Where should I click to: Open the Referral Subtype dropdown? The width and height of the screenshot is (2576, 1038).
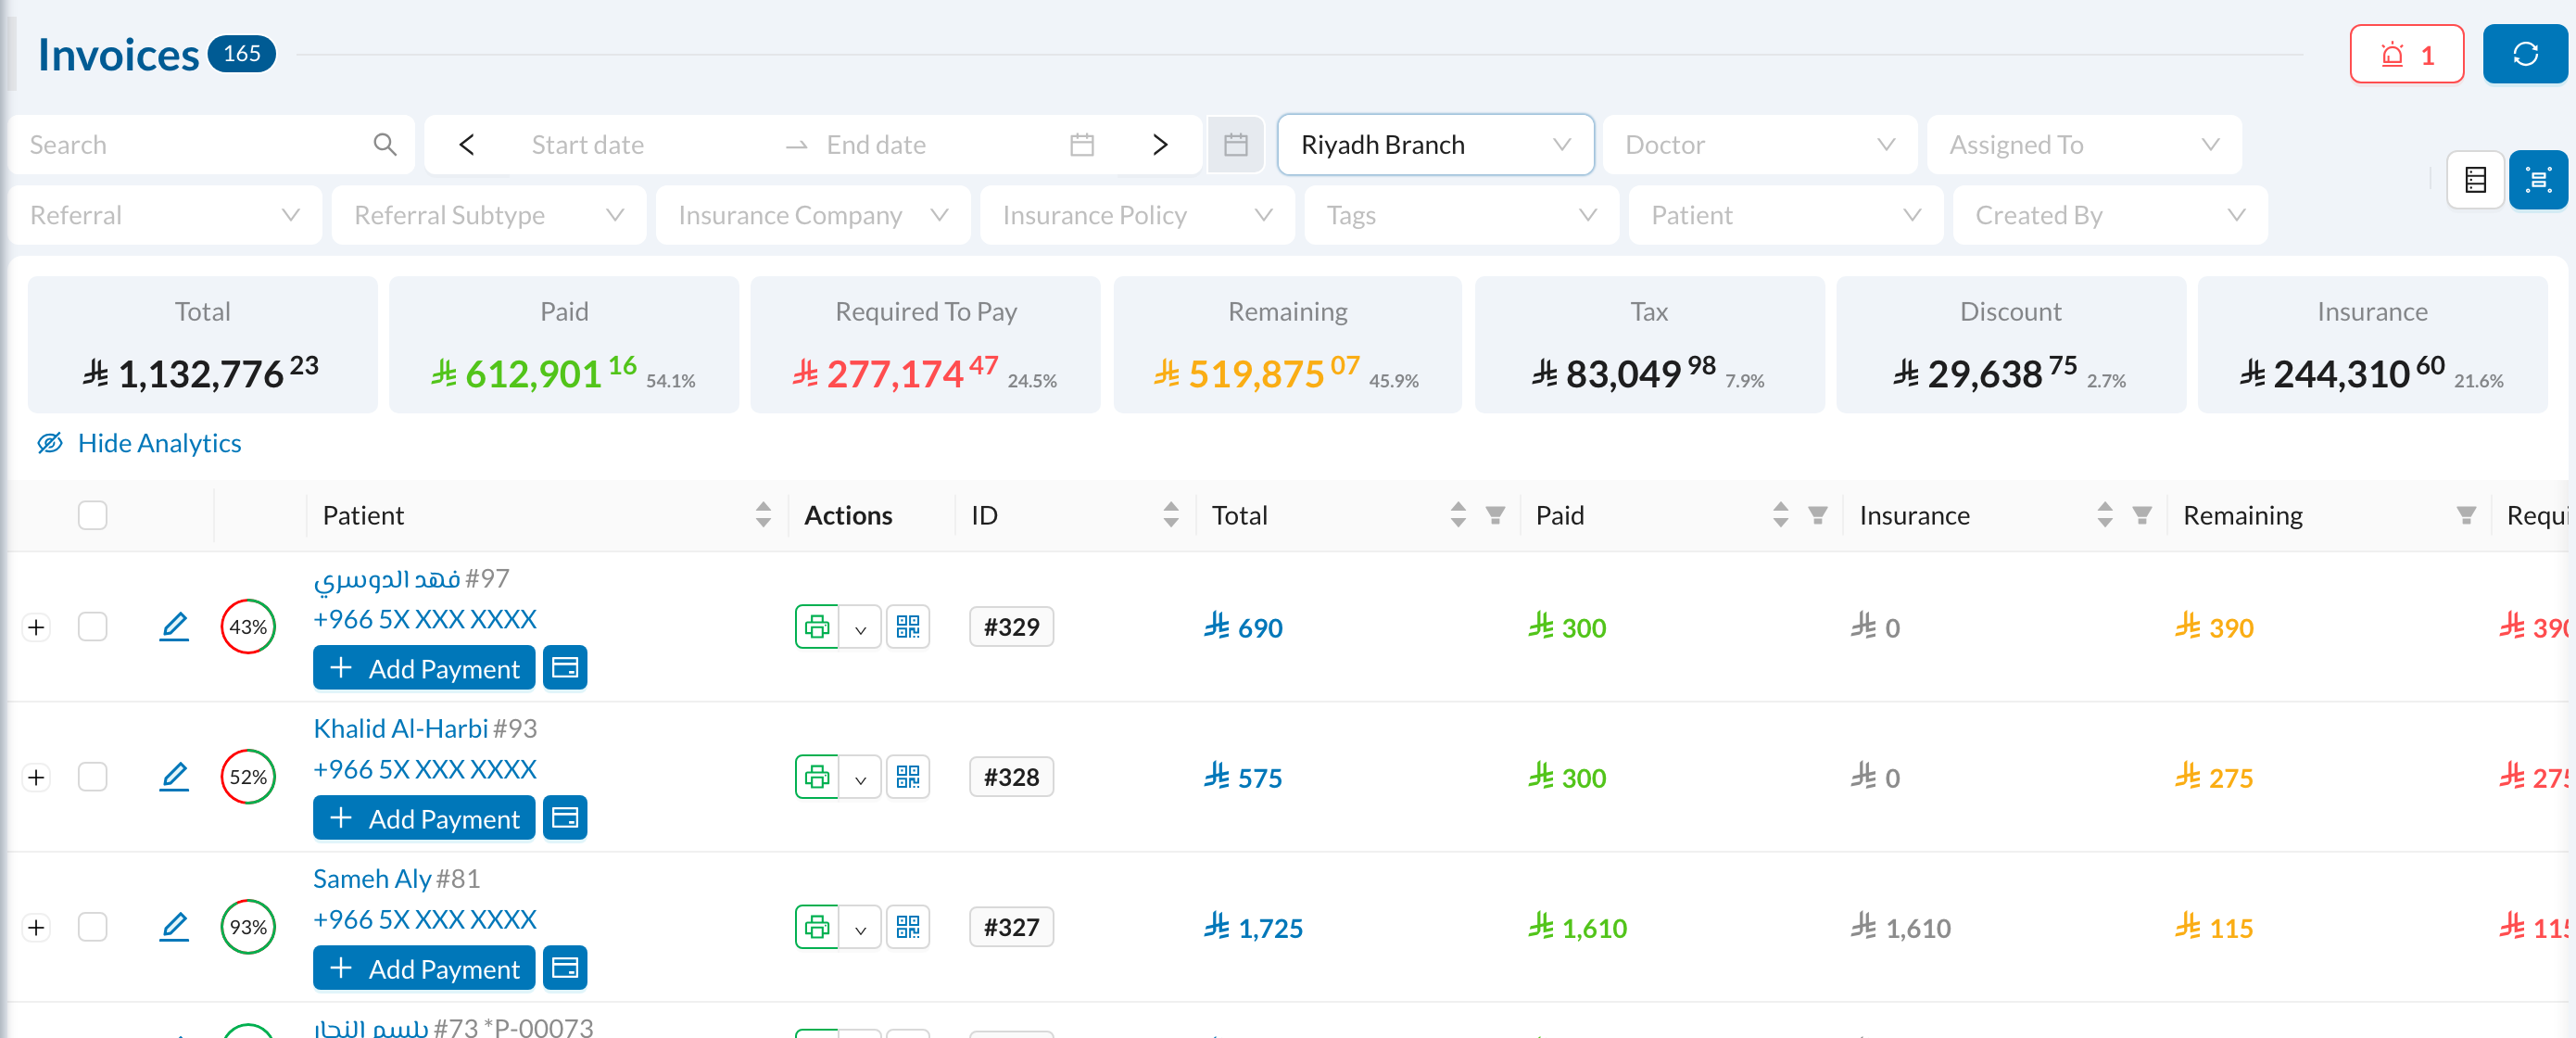(488, 215)
